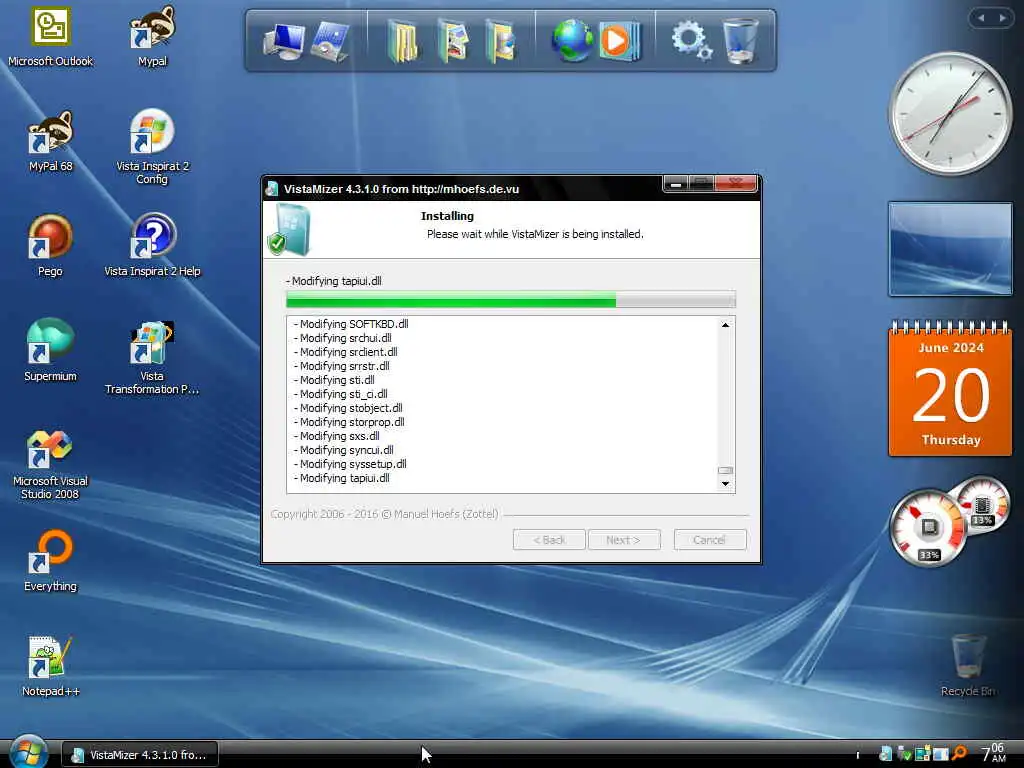This screenshot has height=768, width=1024.
Task: Open the MyPal 68 desktop icon
Action: tap(50, 141)
